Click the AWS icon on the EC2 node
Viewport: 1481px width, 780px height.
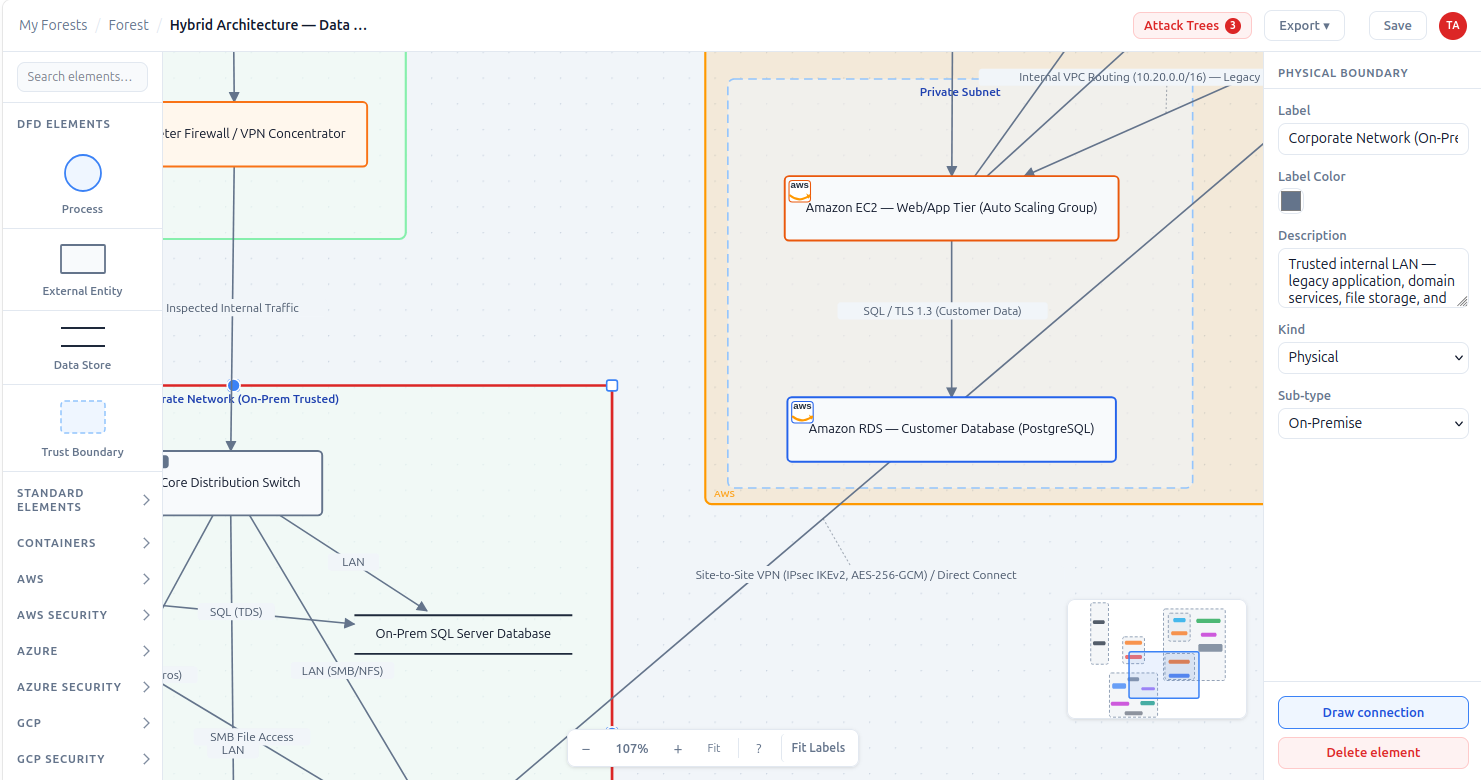(800, 191)
